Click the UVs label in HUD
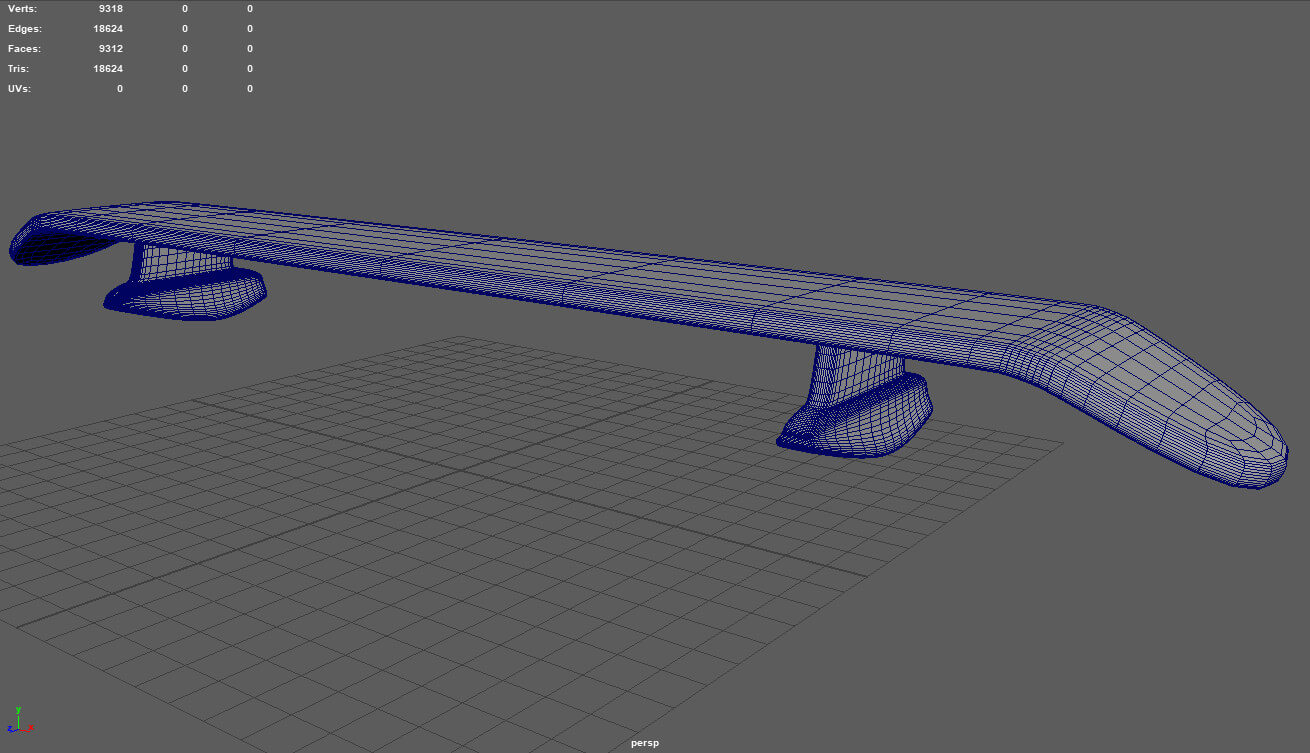The height and width of the screenshot is (753, 1310). [x=19, y=89]
